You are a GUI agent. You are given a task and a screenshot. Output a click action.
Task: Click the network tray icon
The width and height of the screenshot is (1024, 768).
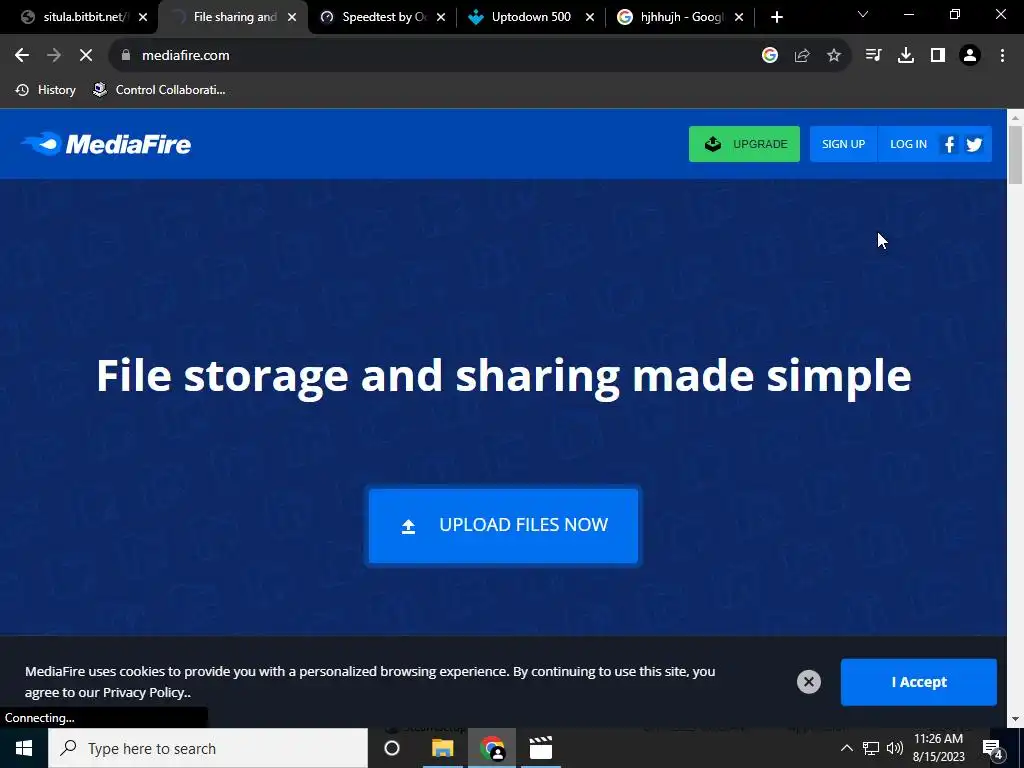click(x=871, y=748)
